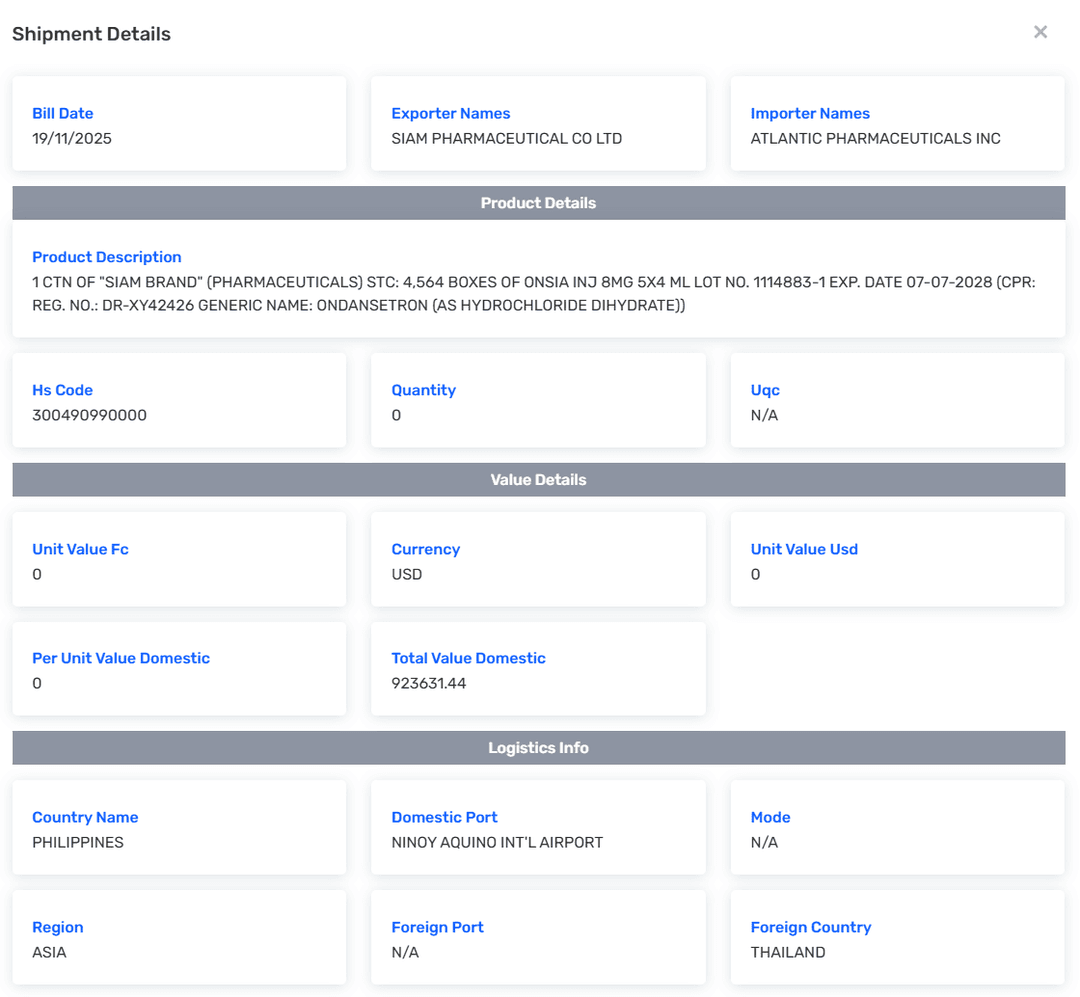Click the NINOY AQUINO INT'L AIRPORT port value

pos(497,843)
